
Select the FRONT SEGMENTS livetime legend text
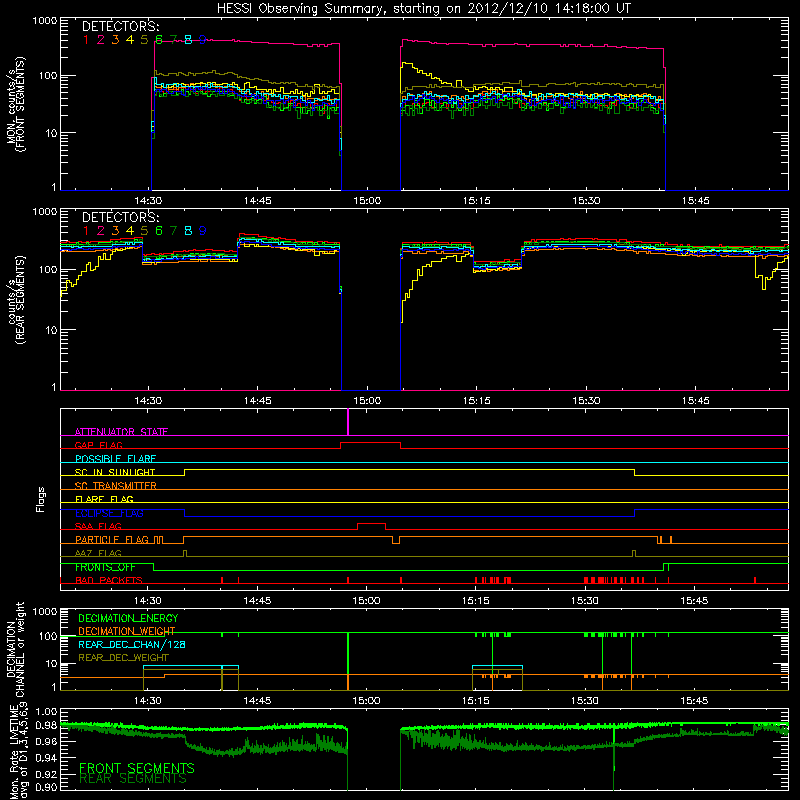(137, 768)
